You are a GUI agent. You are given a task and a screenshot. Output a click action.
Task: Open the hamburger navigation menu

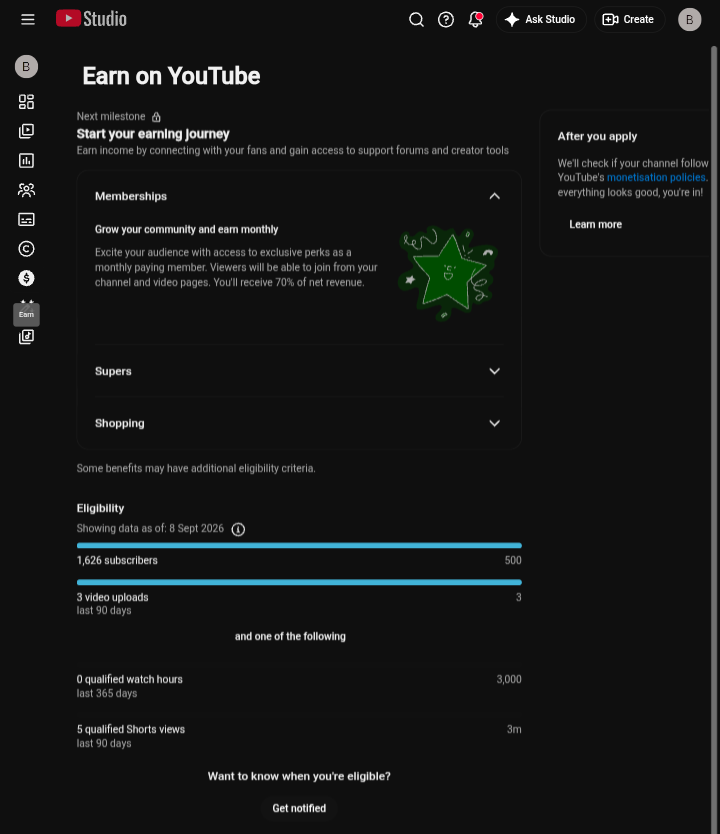pyautogui.click(x=28, y=20)
